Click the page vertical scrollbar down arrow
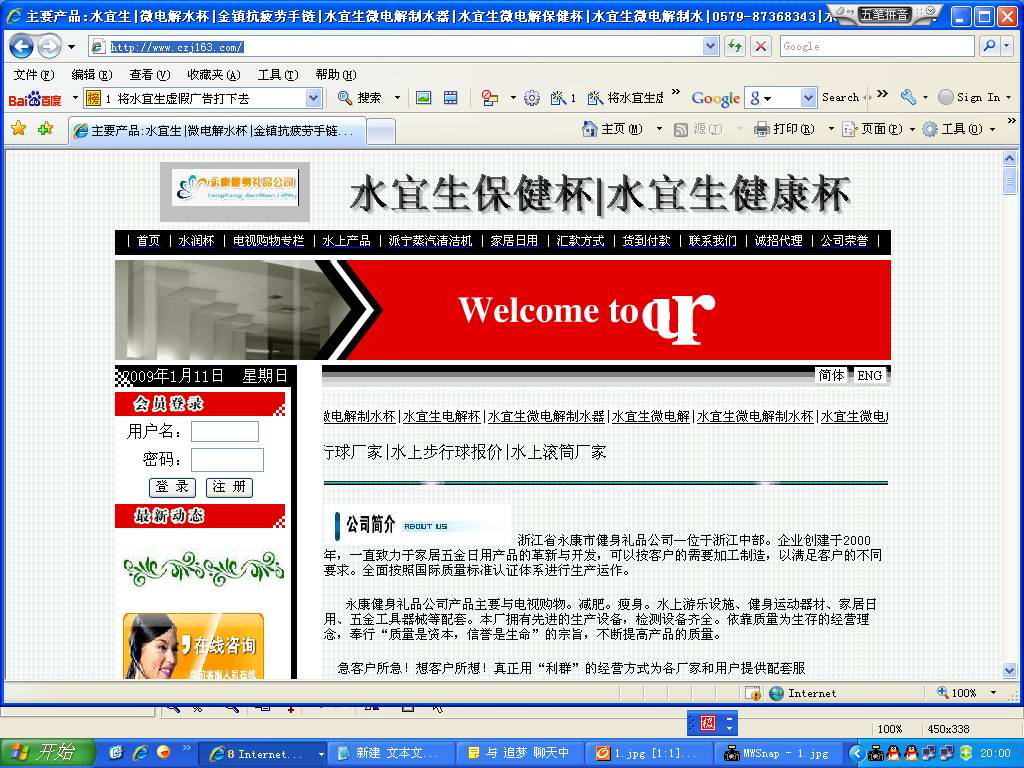The height and width of the screenshot is (768, 1024). pyautogui.click(x=1010, y=670)
